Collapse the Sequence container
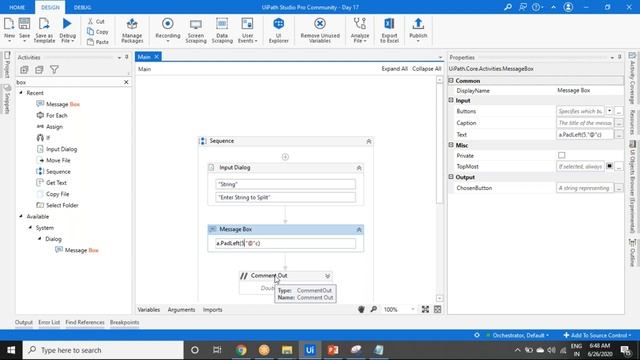 pos(369,141)
